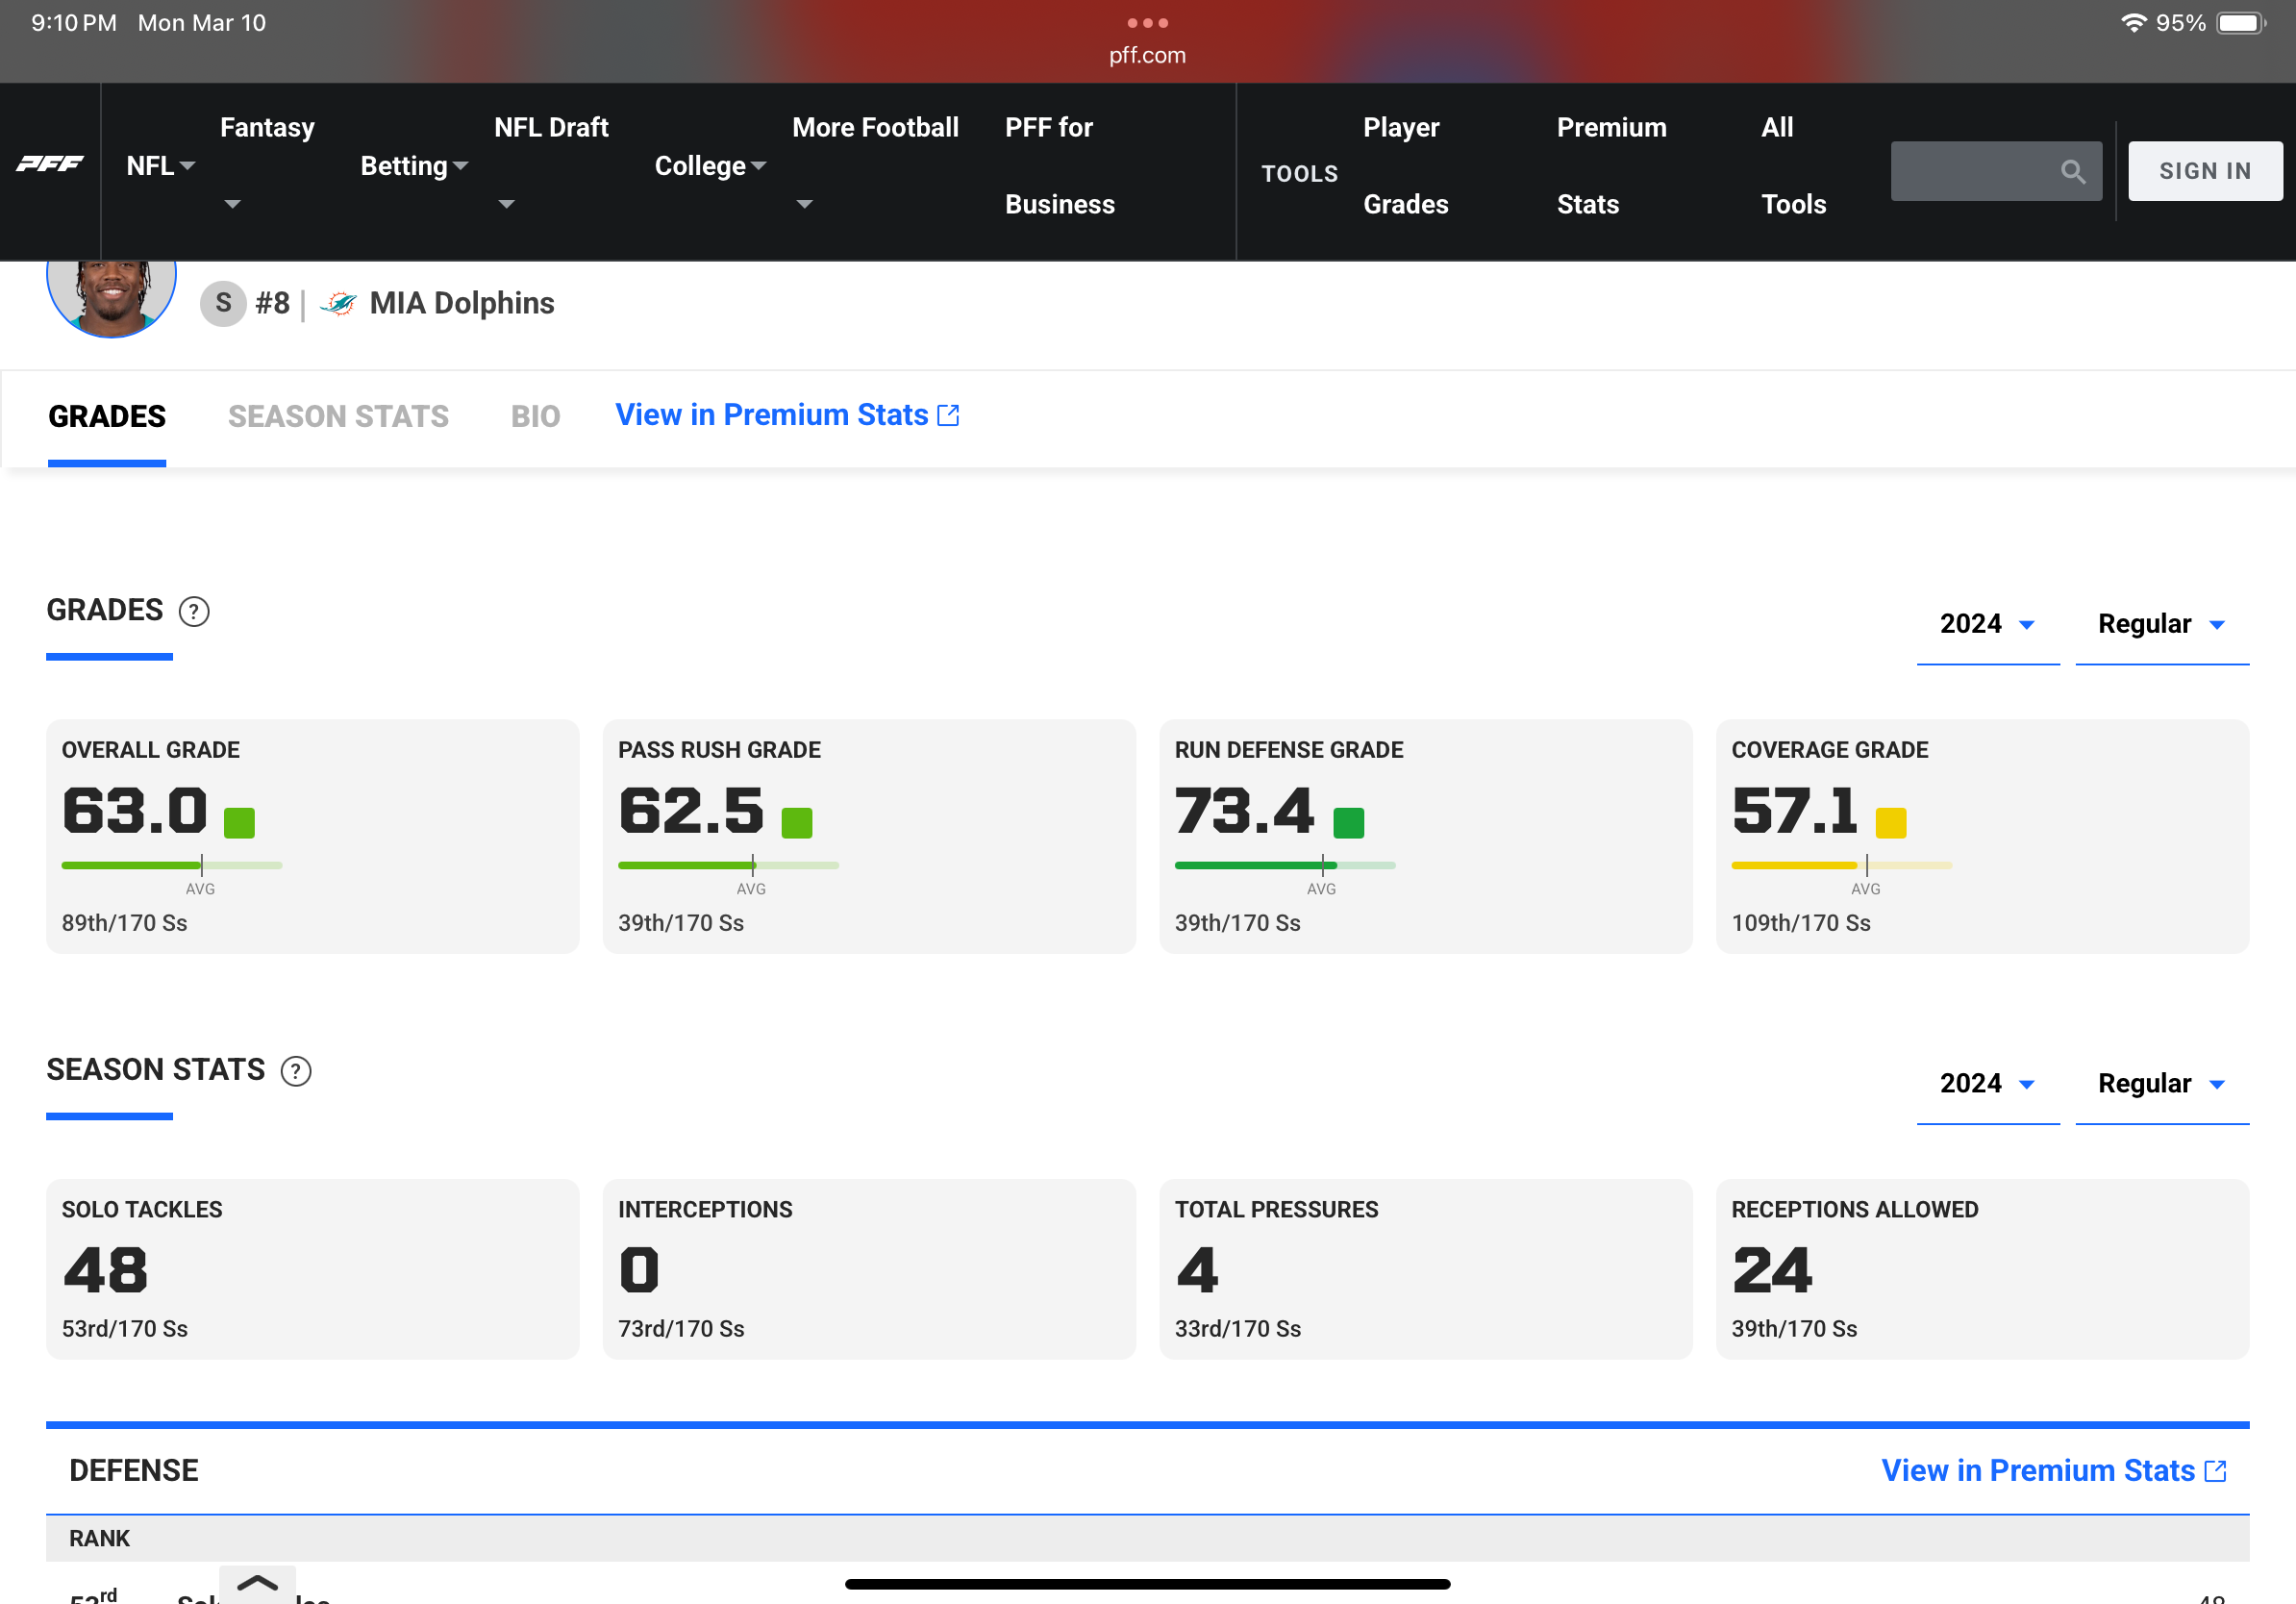Open Season Stats 2024 year dropdown
This screenshot has height=1604, width=2296.
point(1988,1084)
